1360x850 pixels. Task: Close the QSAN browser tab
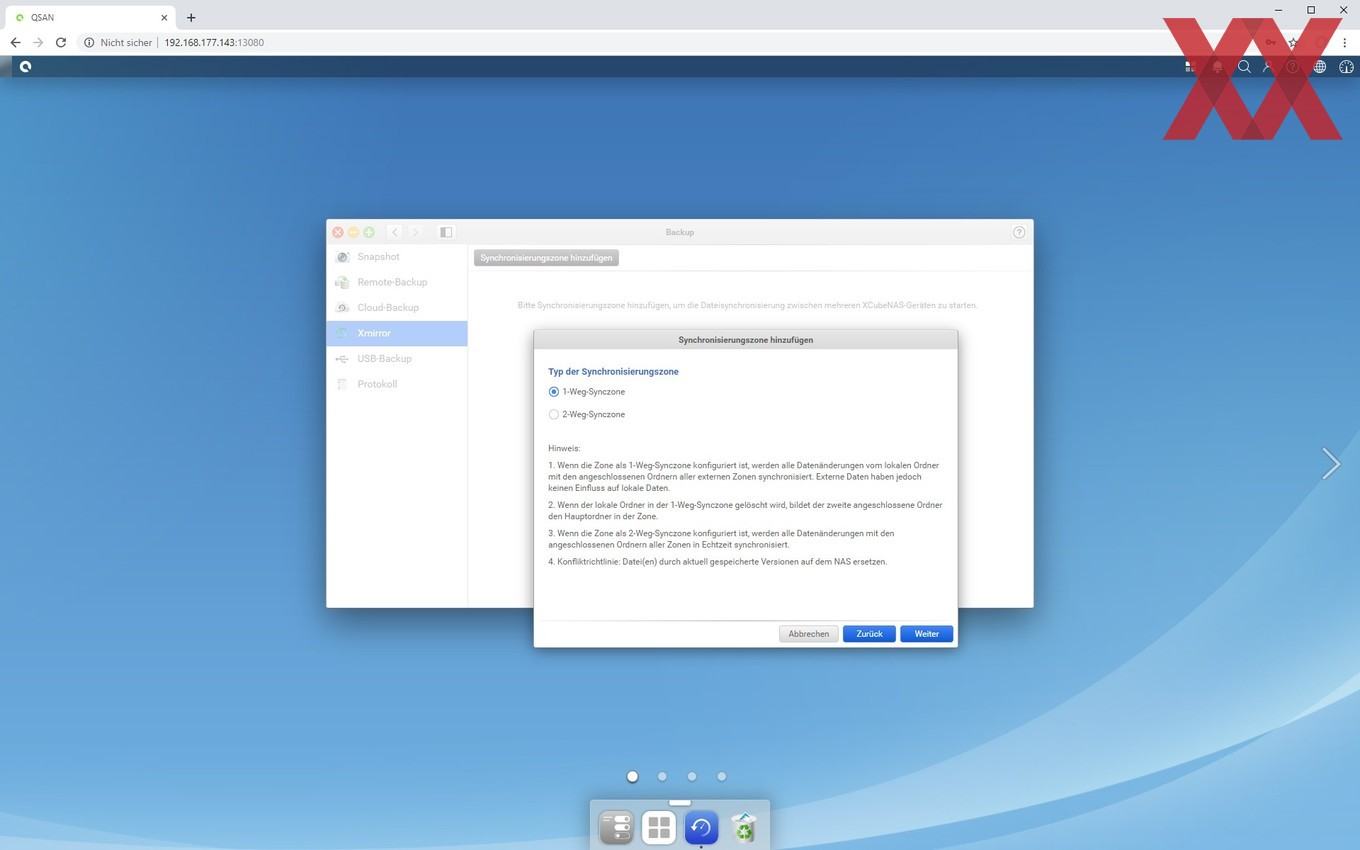(x=164, y=17)
